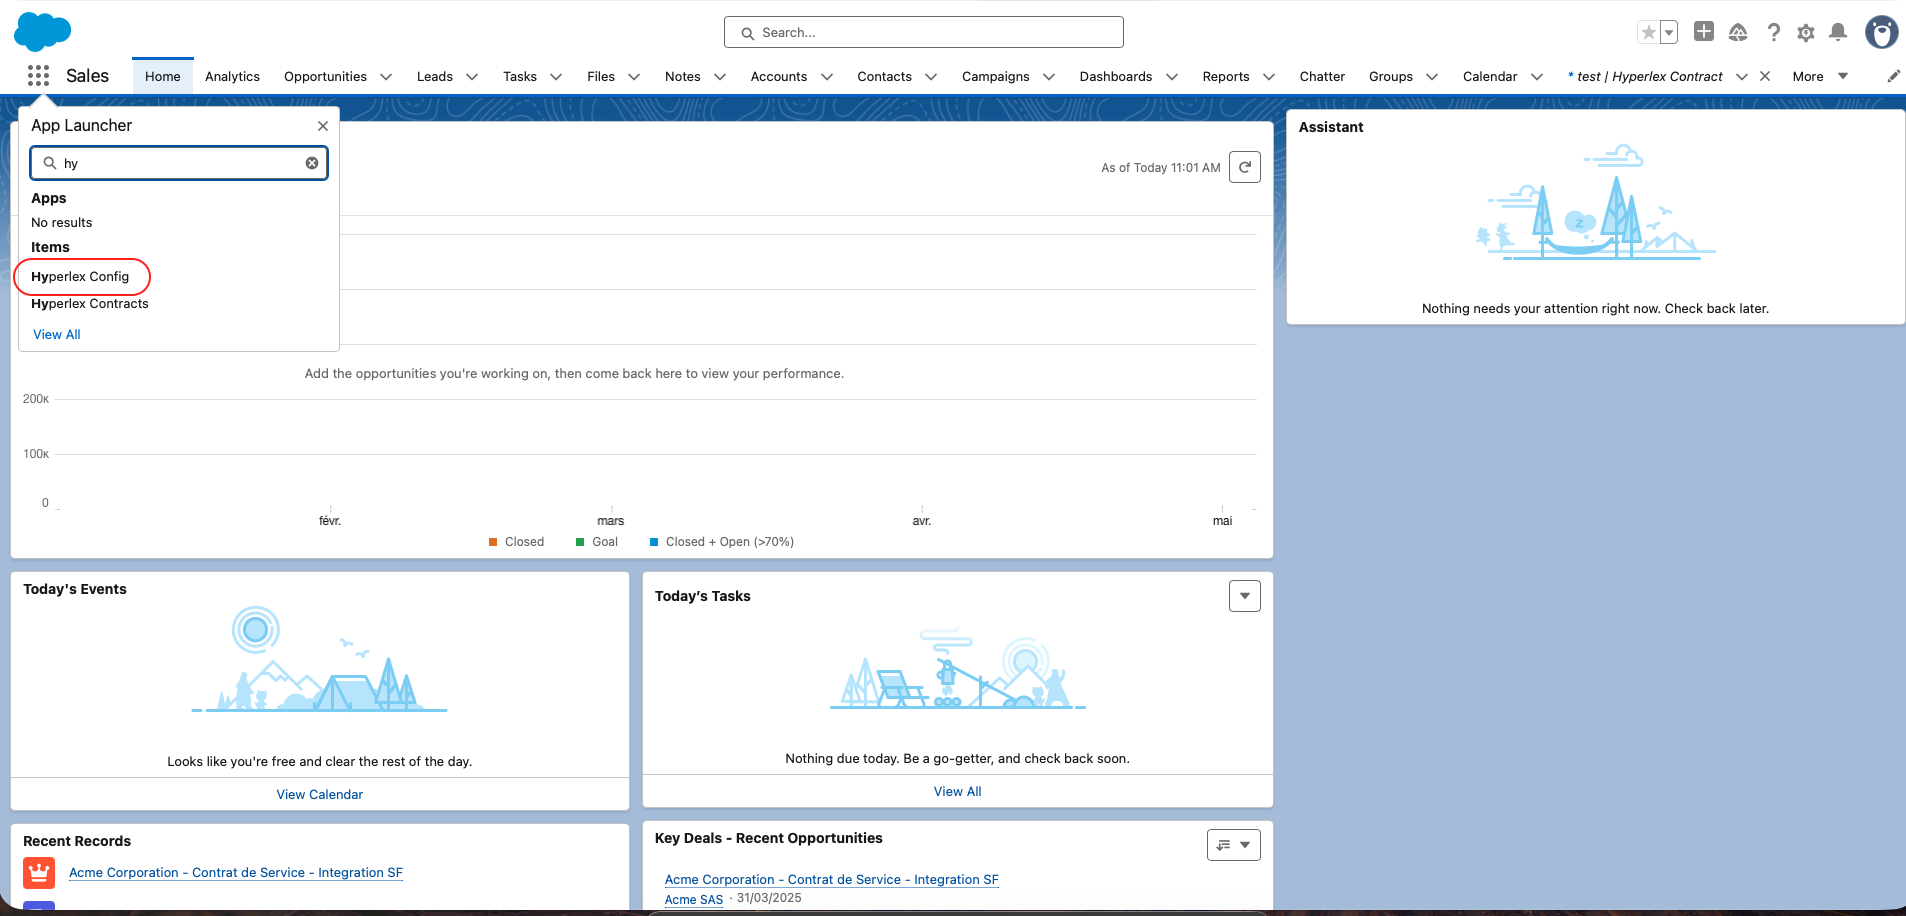Open the Calendar tab
This screenshot has width=1906, height=916.
click(x=1490, y=76)
